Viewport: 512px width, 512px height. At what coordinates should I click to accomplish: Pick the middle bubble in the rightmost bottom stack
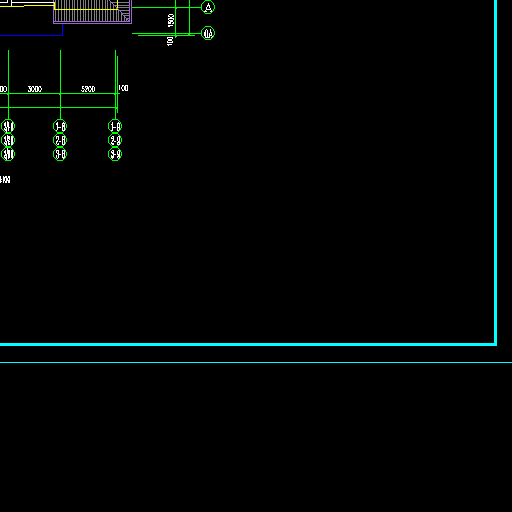[x=115, y=140]
